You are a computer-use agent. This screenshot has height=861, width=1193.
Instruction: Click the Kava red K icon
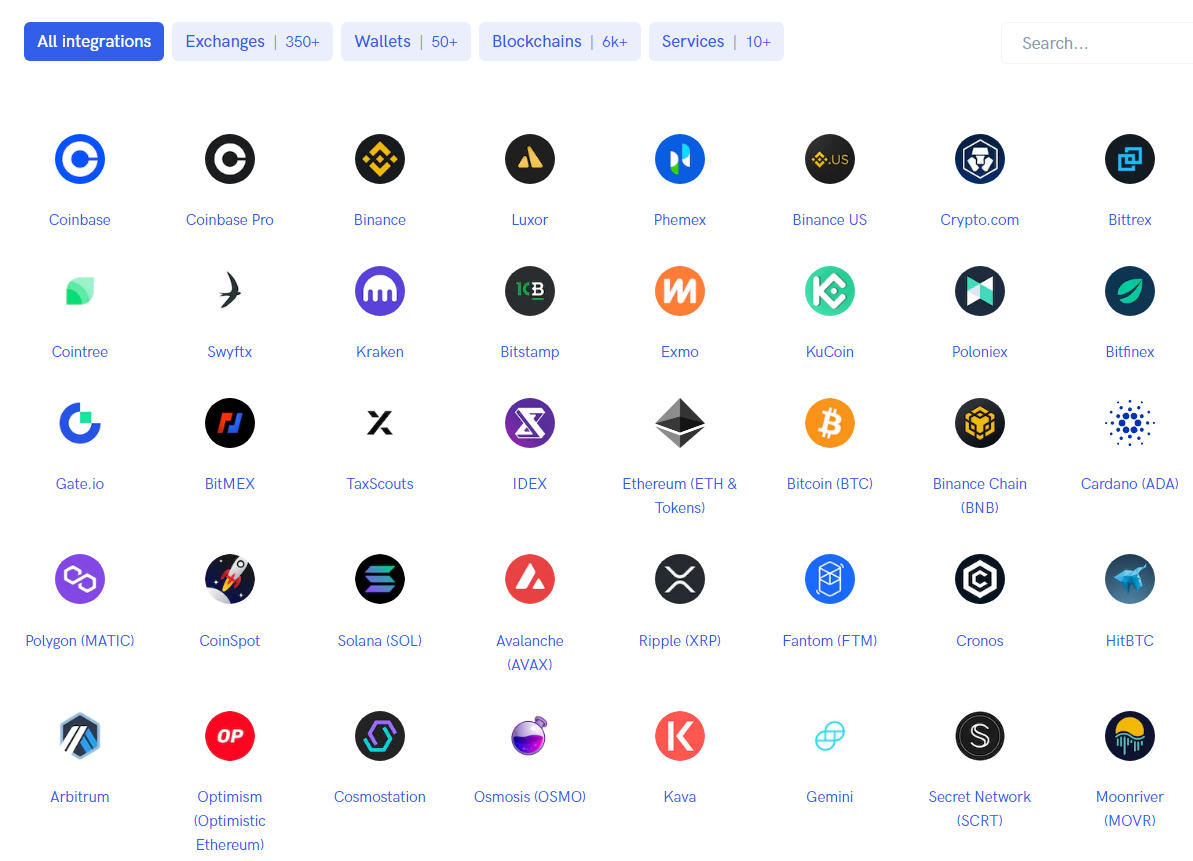[679, 736]
